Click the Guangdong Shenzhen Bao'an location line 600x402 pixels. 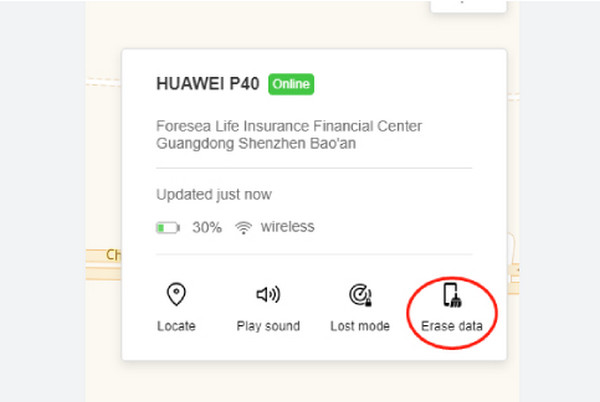[257, 143]
